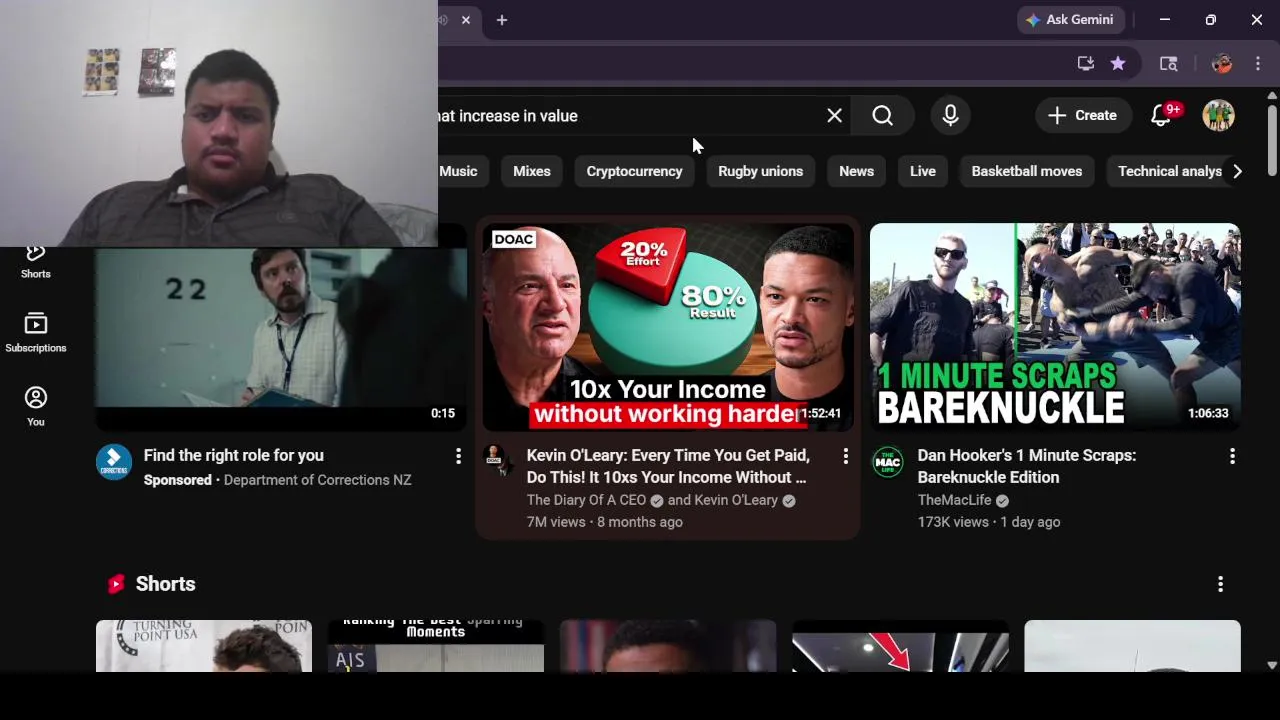Open Chrome's three-dot menu
The width and height of the screenshot is (1280, 720).
[1258, 64]
